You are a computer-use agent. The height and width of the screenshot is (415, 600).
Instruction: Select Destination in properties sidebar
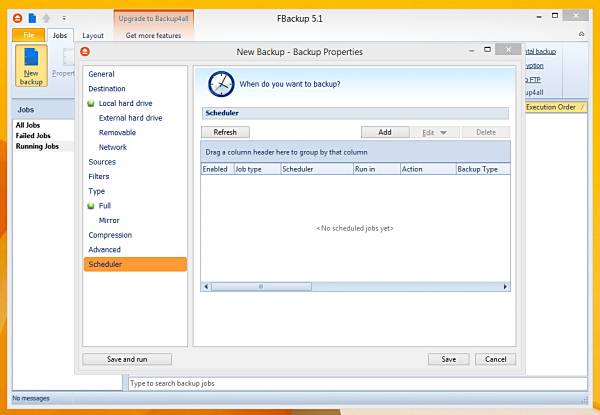tap(107, 89)
